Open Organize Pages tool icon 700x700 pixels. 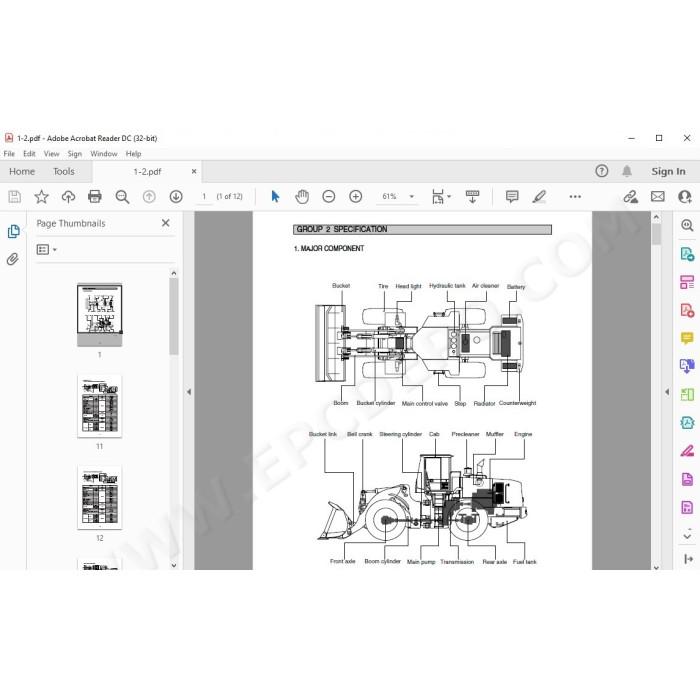coord(687,282)
